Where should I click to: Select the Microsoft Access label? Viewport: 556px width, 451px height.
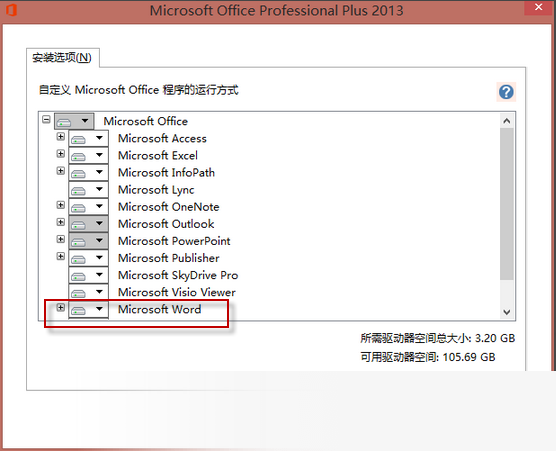point(162,138)
